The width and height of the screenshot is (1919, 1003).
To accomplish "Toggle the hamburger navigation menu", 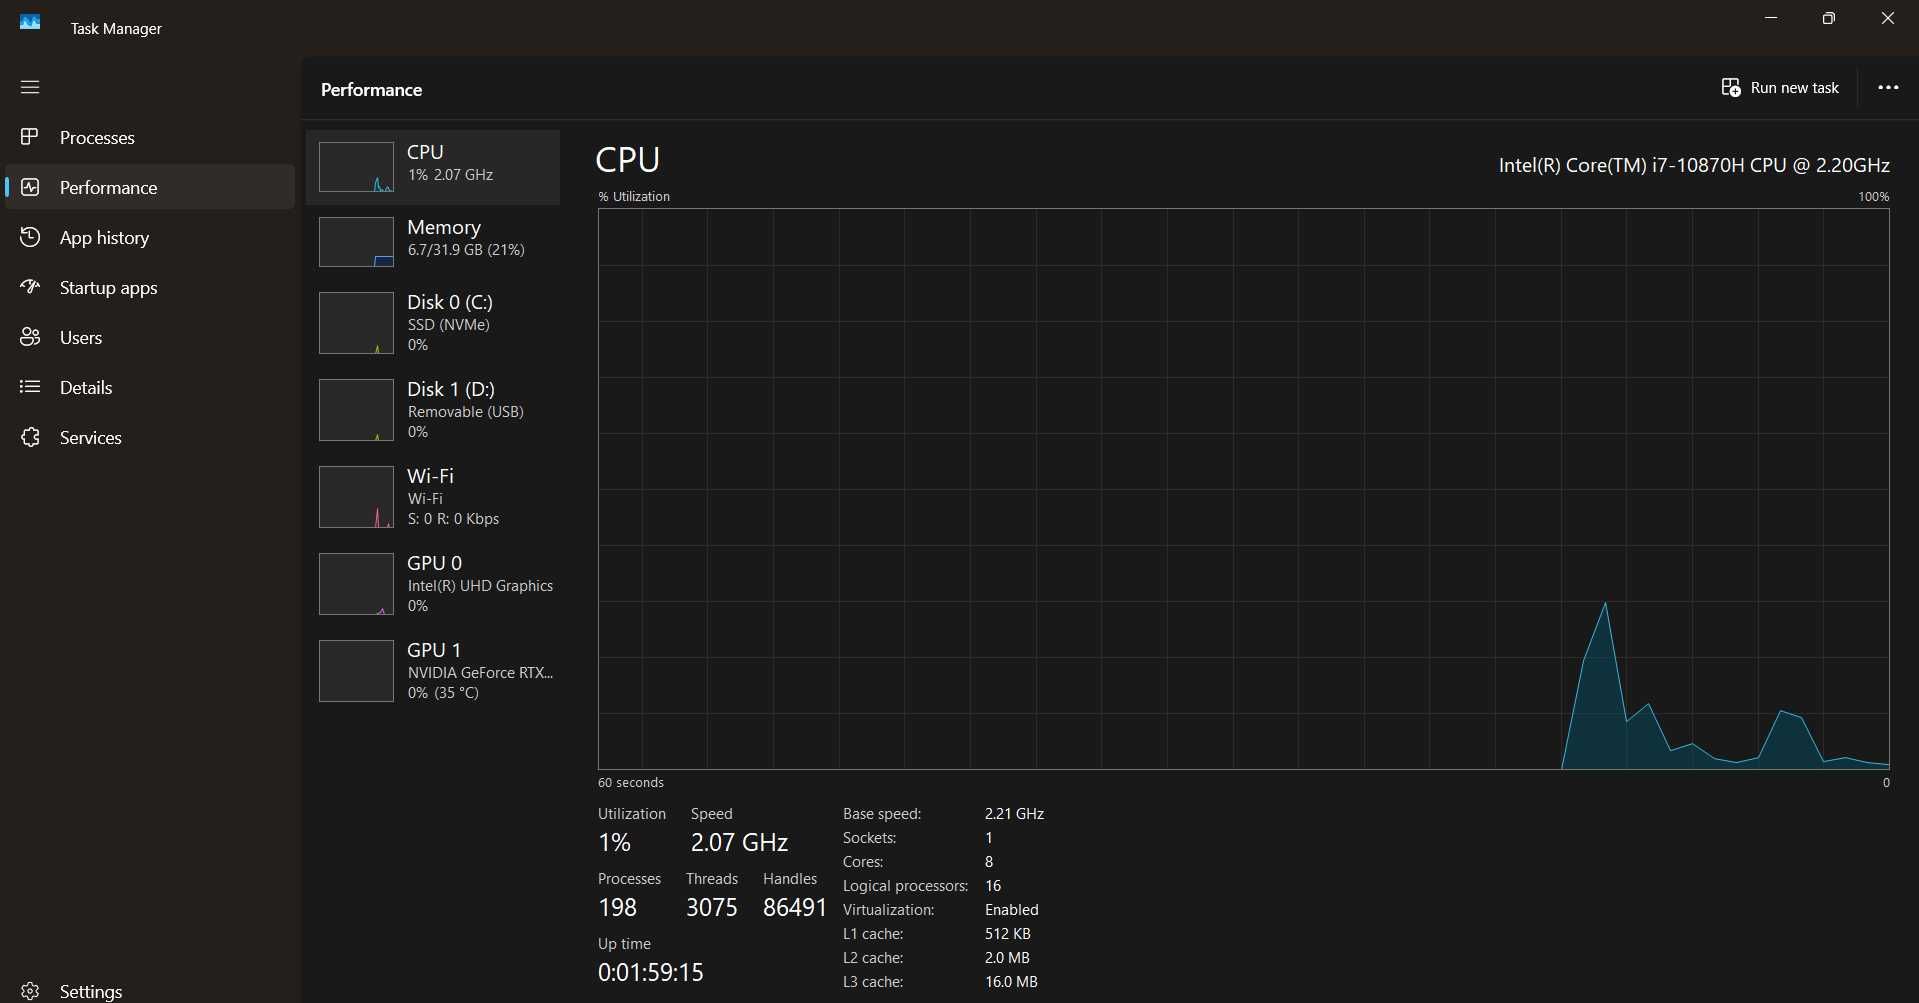I will 30,87.
